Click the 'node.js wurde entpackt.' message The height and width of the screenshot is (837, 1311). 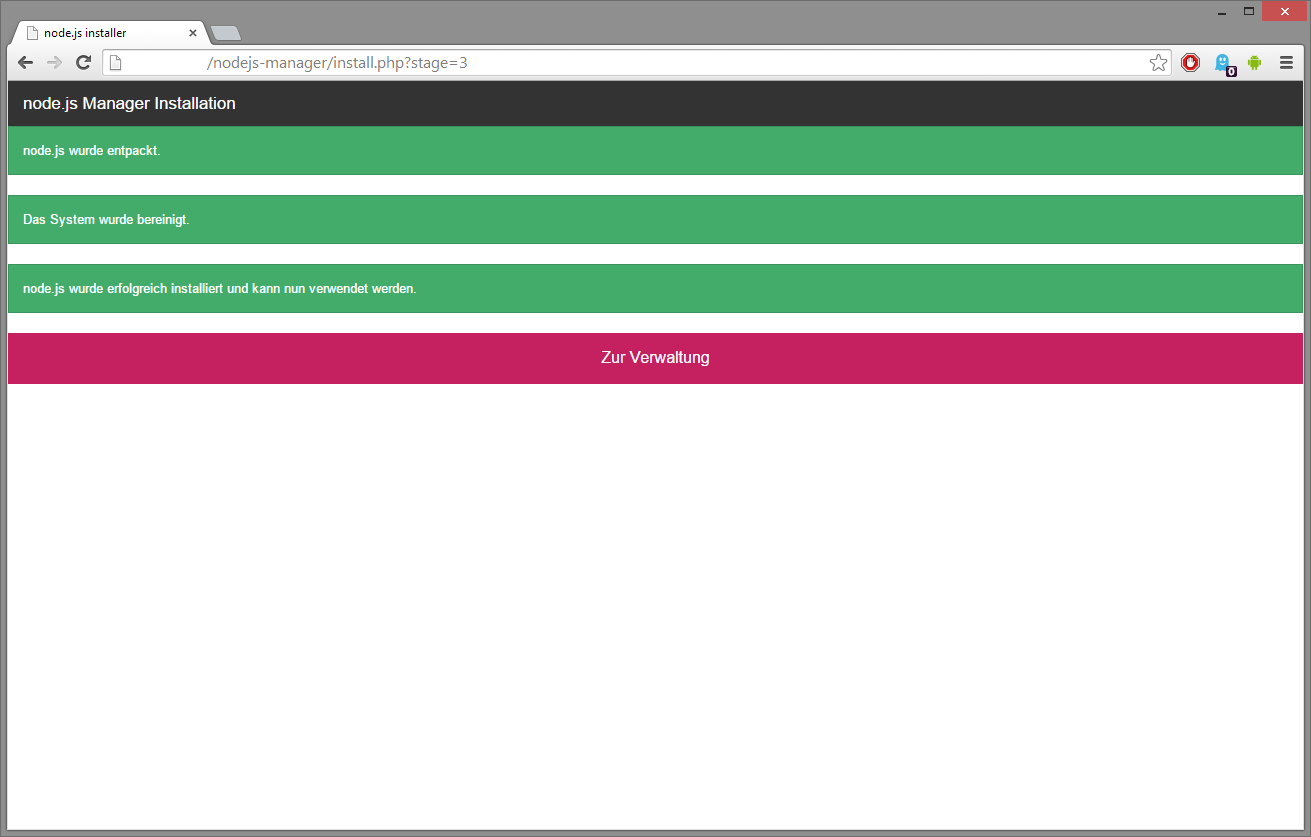click(x=655, y=151)
